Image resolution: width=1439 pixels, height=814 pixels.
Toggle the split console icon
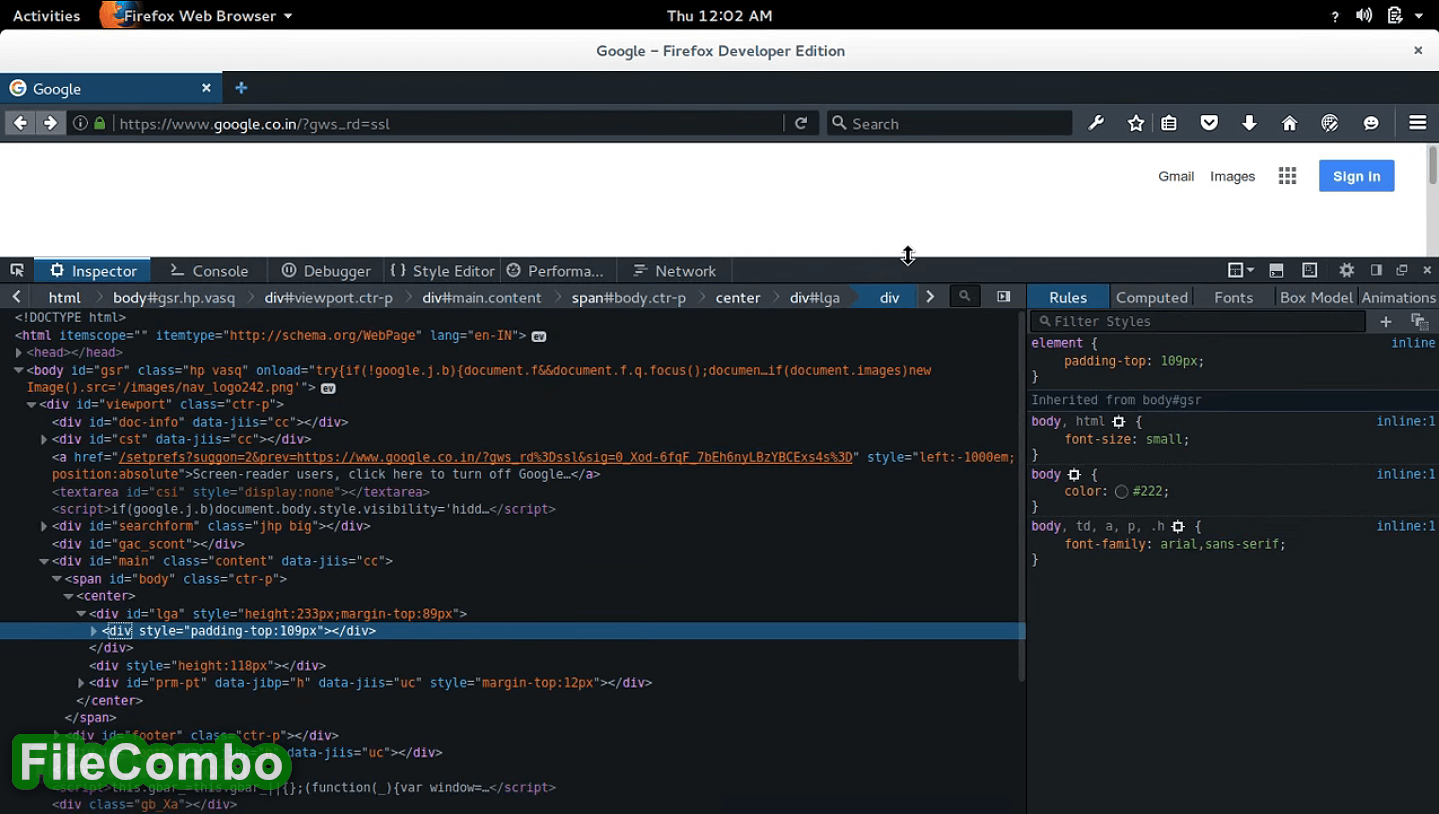point(1276,270)
